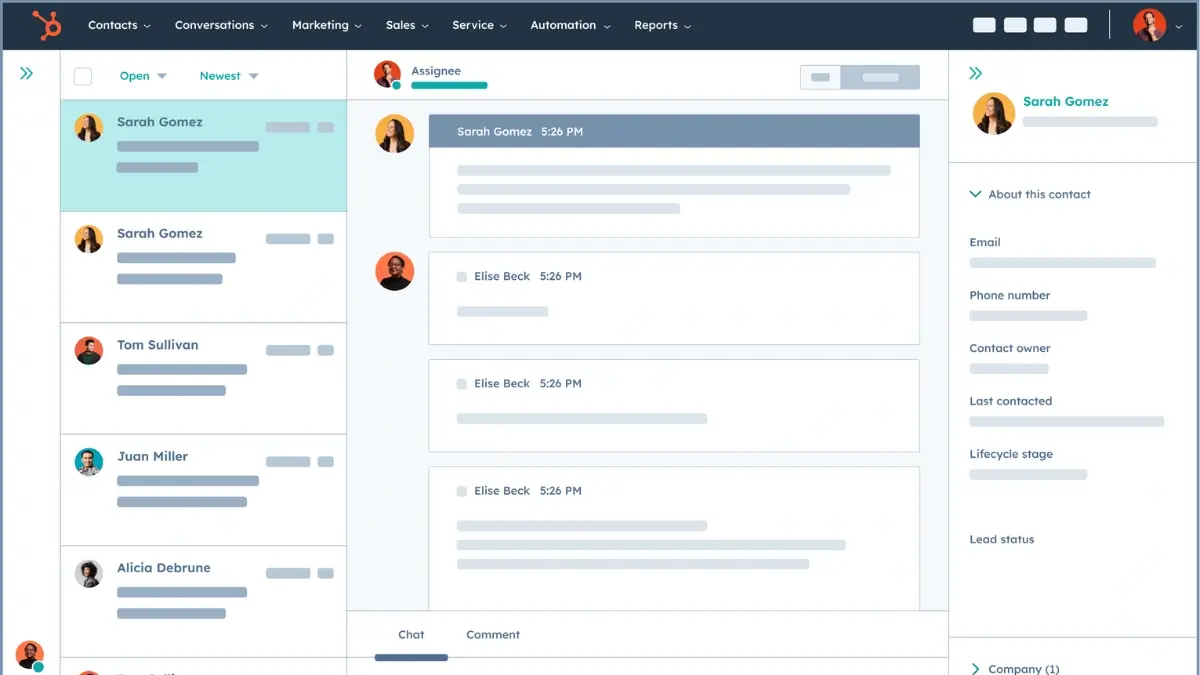
Task: Click the Contact owner field label
Action: tap(1010, 348)
